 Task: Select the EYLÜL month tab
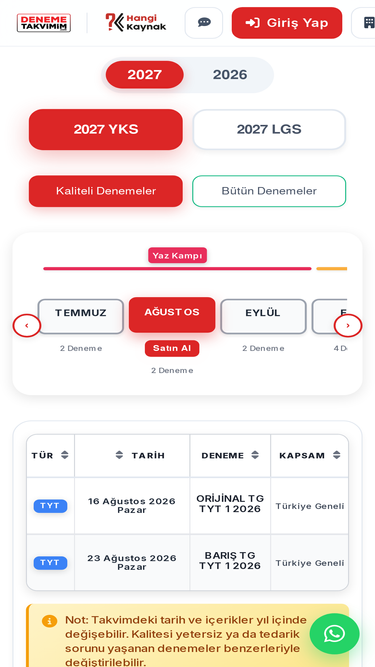(x=263, y=316)
